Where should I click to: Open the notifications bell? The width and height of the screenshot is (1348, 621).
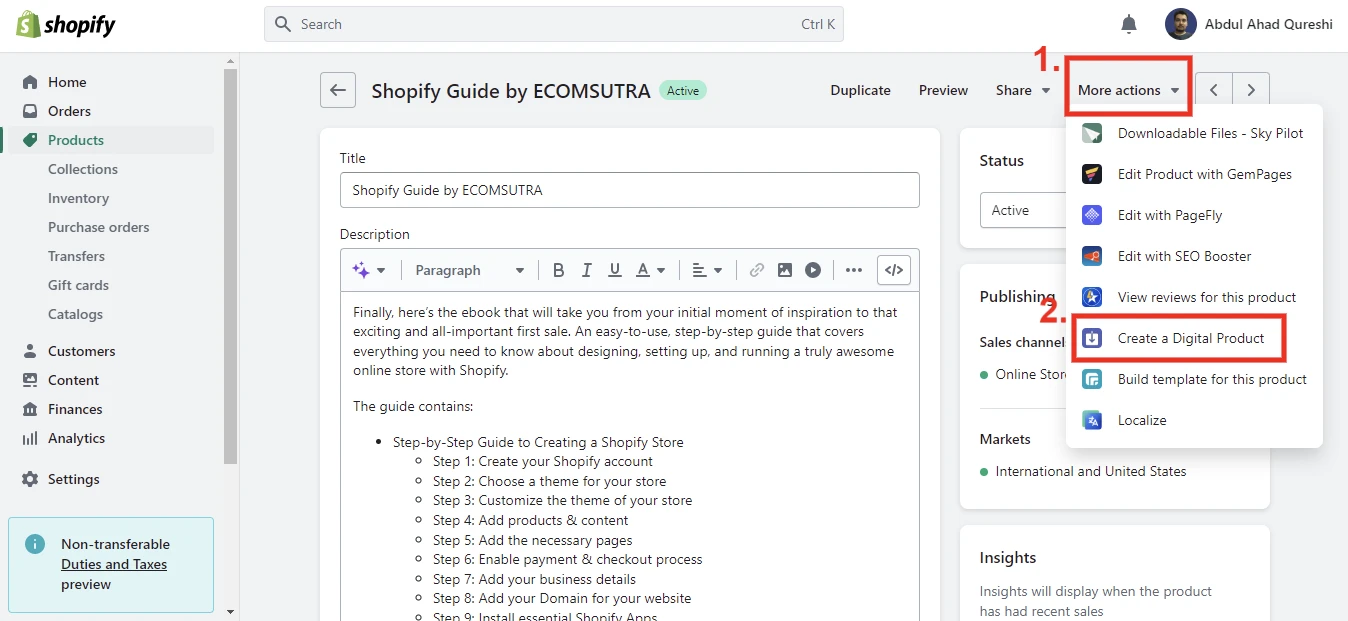click(x=1129, y=24)
